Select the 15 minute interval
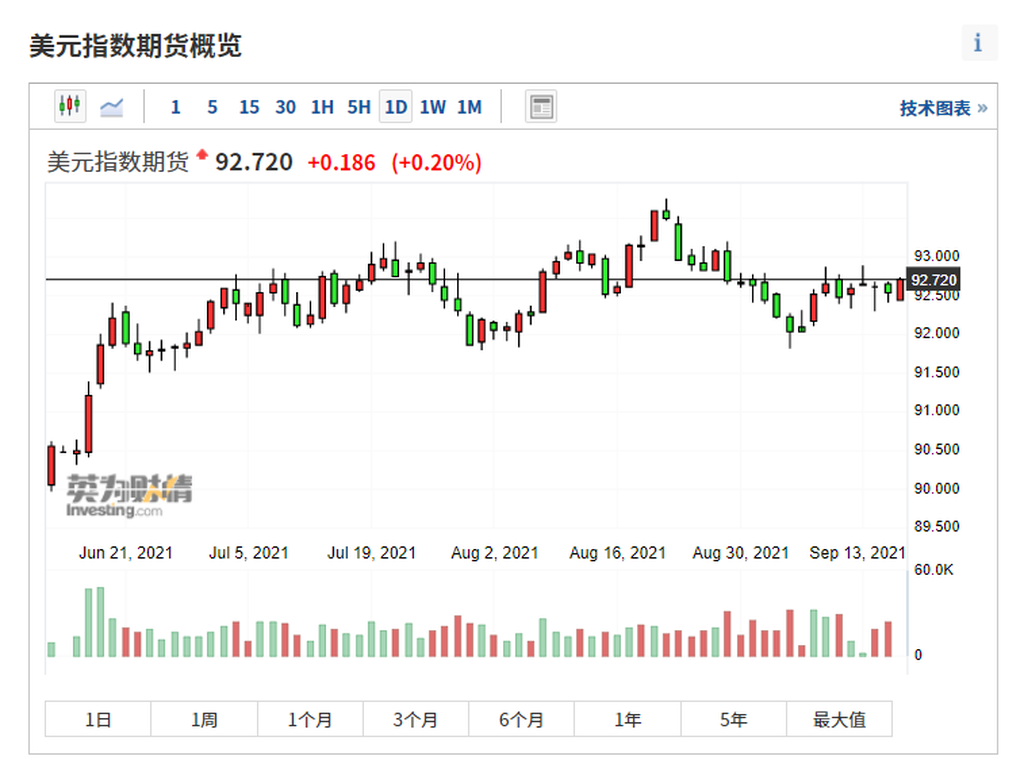This screenshot has height=779, width=1024. 249,107
